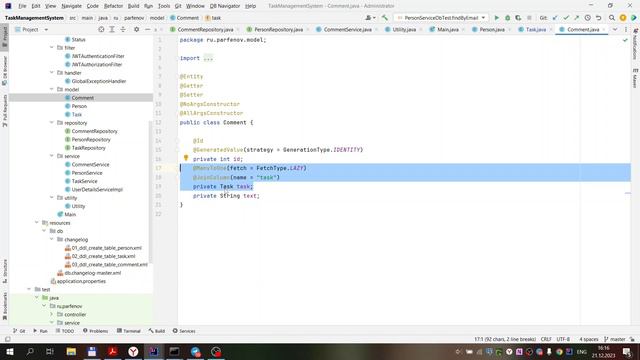640x360 pixels.
Task: Open the DB Navigator menu
Action: pyautogui.click(x=225, y=6)
